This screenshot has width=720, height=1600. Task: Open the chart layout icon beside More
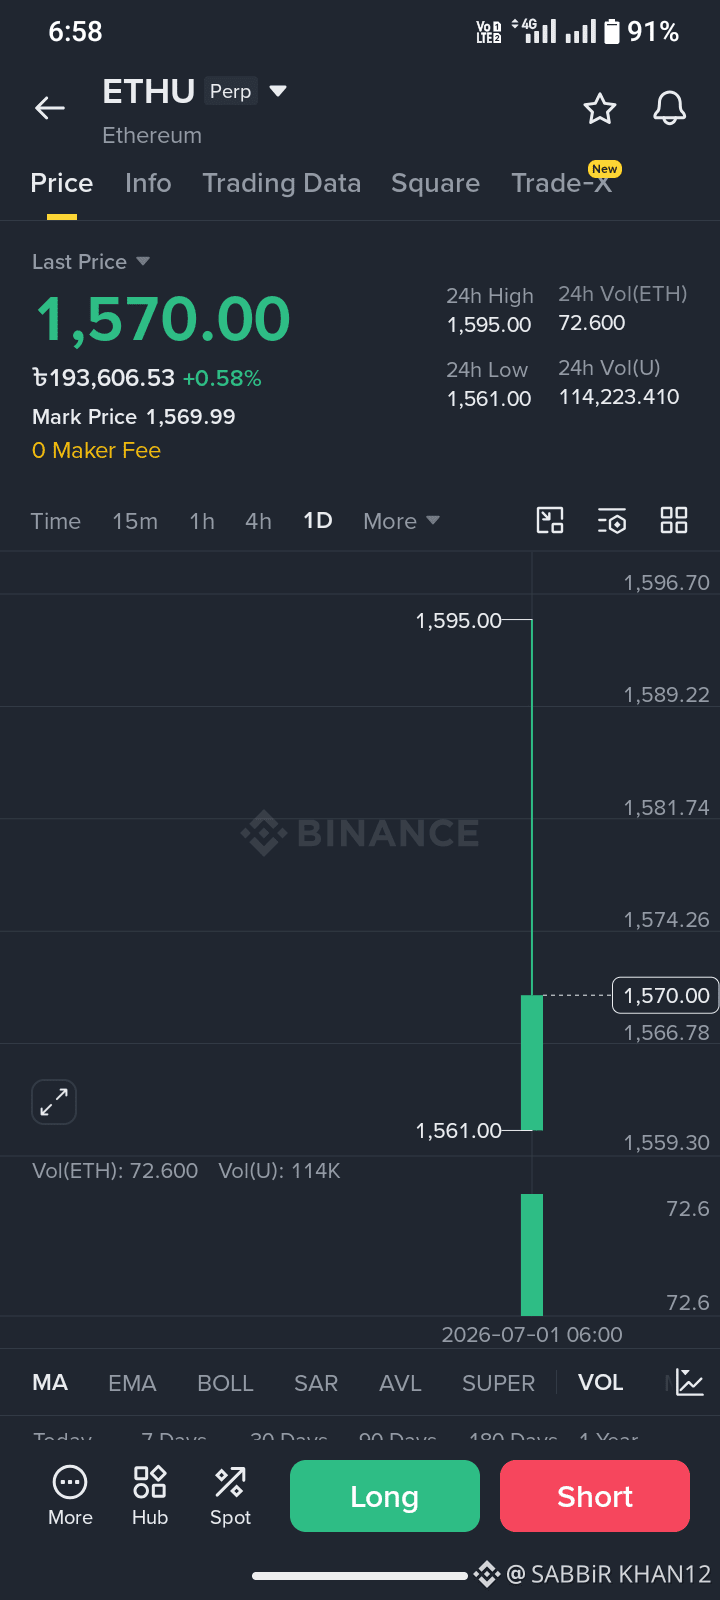click(x=550, y=520)
